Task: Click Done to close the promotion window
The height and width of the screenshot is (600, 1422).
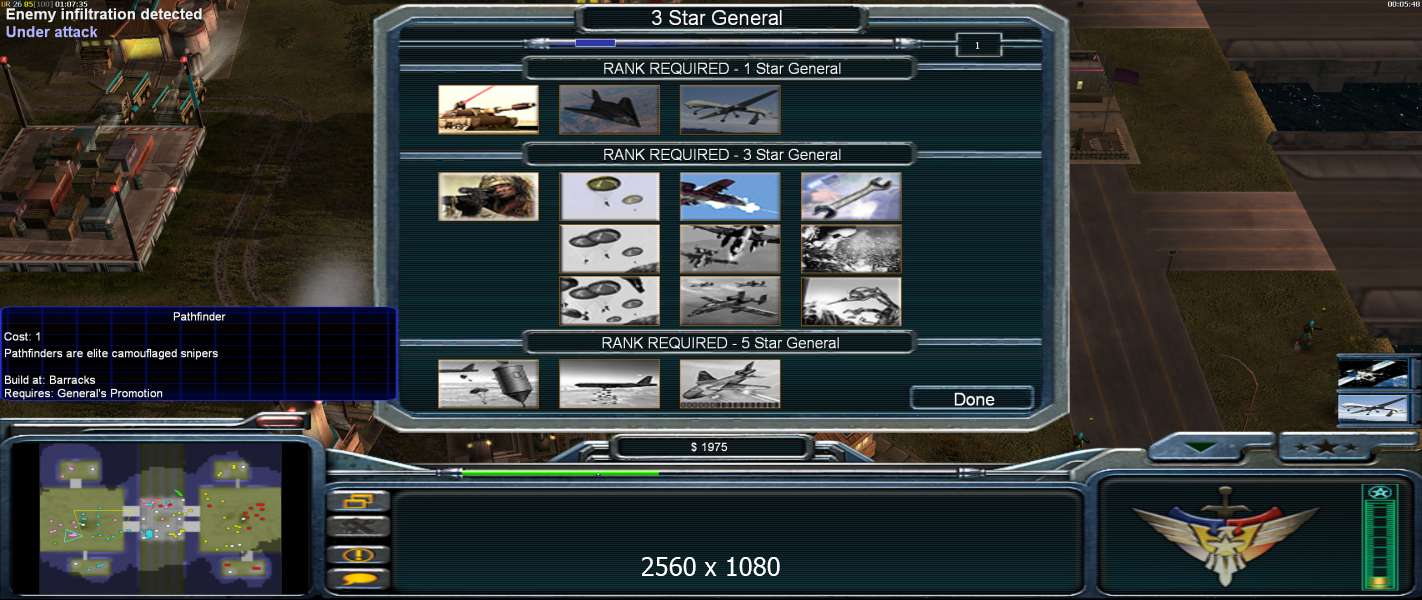Action: point(973,399)
